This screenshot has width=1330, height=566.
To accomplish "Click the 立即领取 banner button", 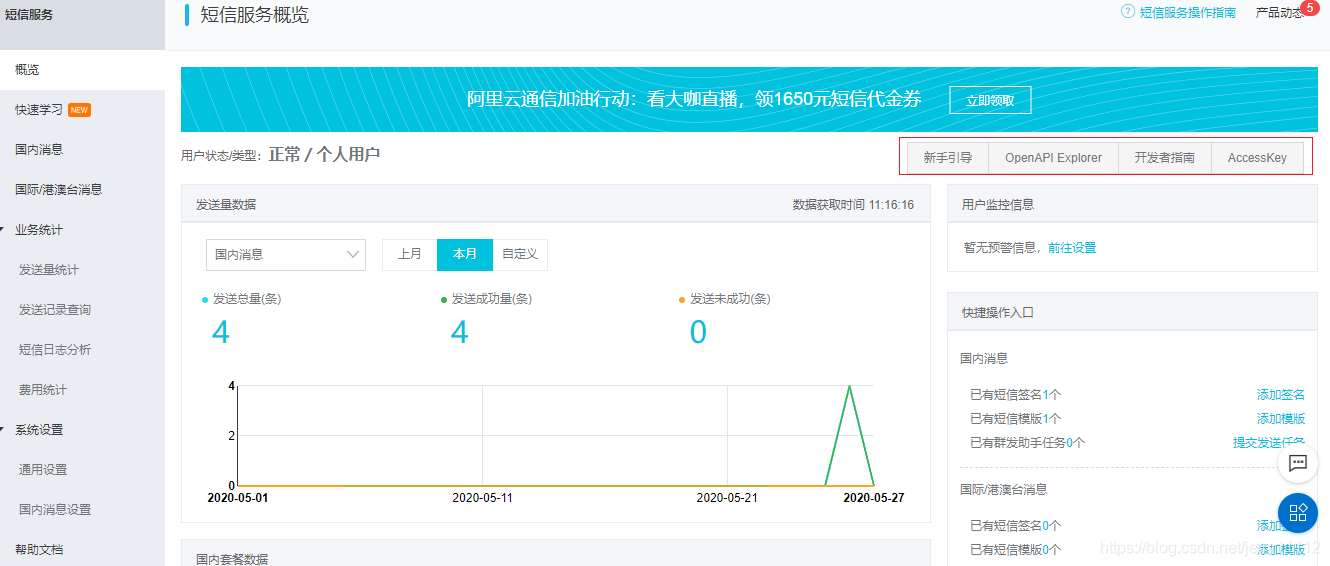I will point(990,100).
